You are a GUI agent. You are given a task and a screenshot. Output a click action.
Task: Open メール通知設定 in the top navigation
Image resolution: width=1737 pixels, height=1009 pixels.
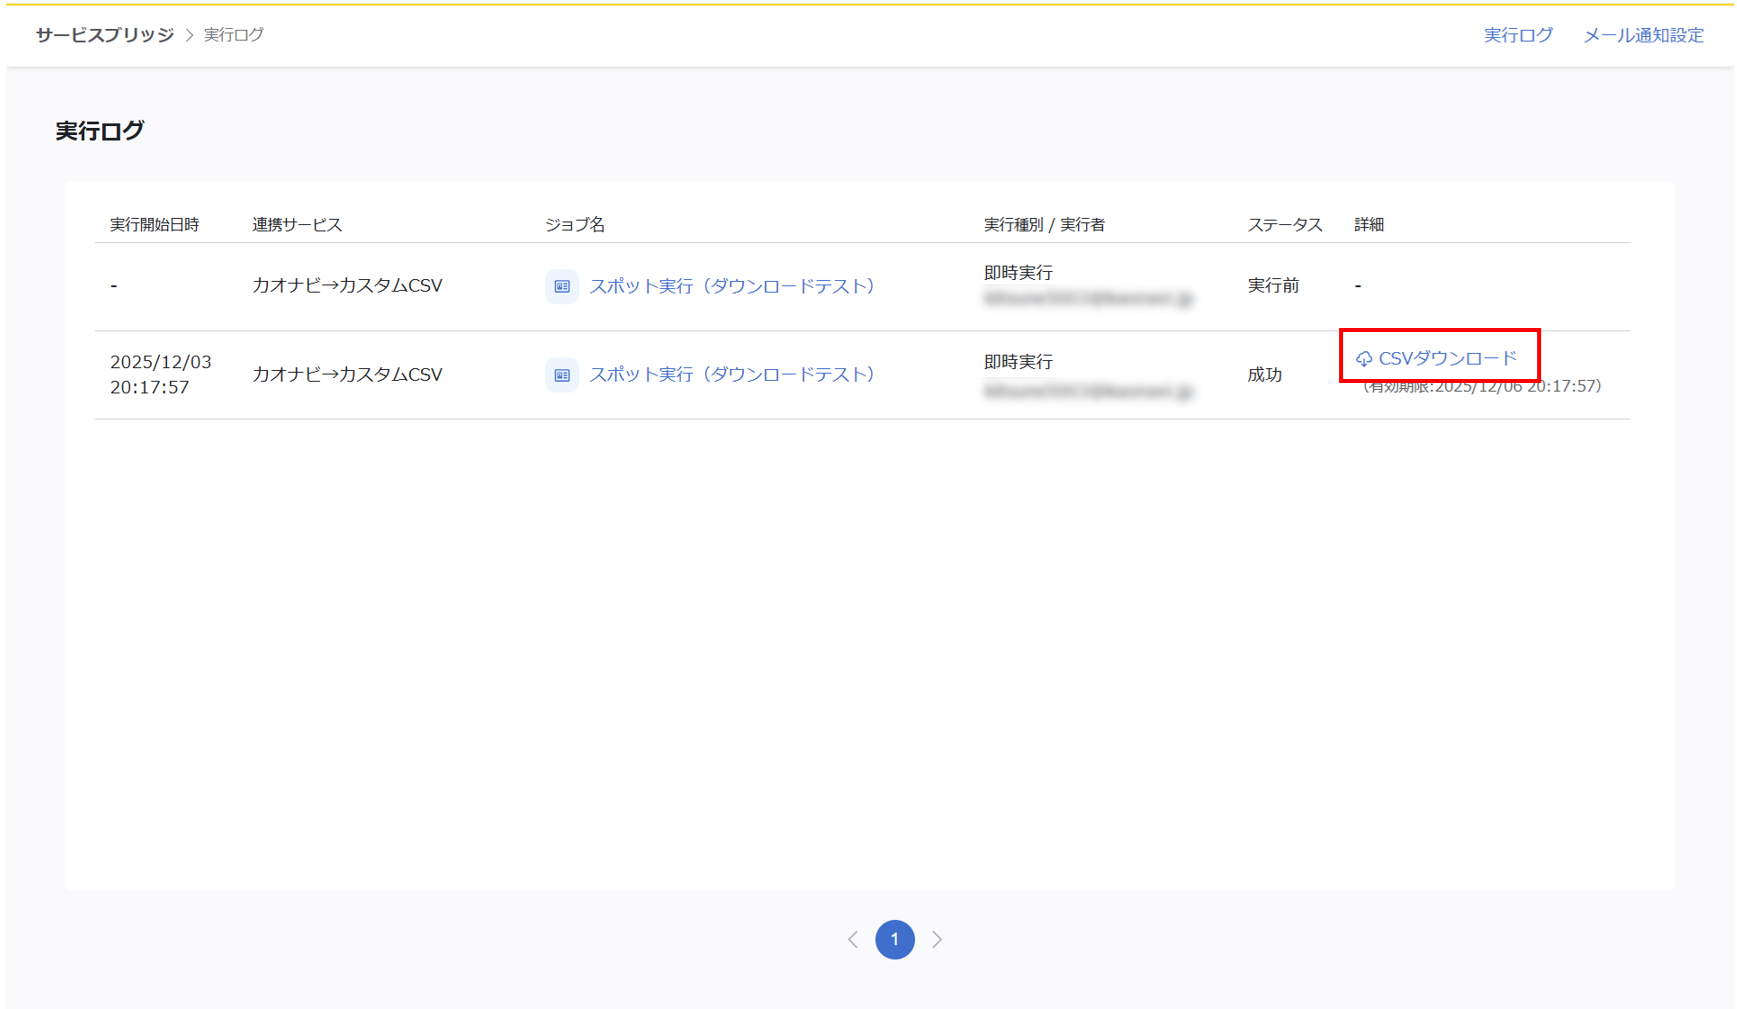click(1643, 35)
